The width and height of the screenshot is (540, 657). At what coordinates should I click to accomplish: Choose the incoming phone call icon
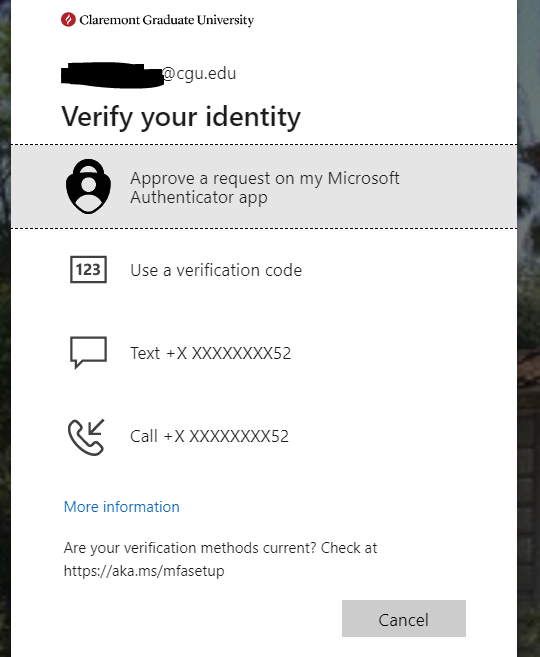pyautogui.click(x=86, y=437)
